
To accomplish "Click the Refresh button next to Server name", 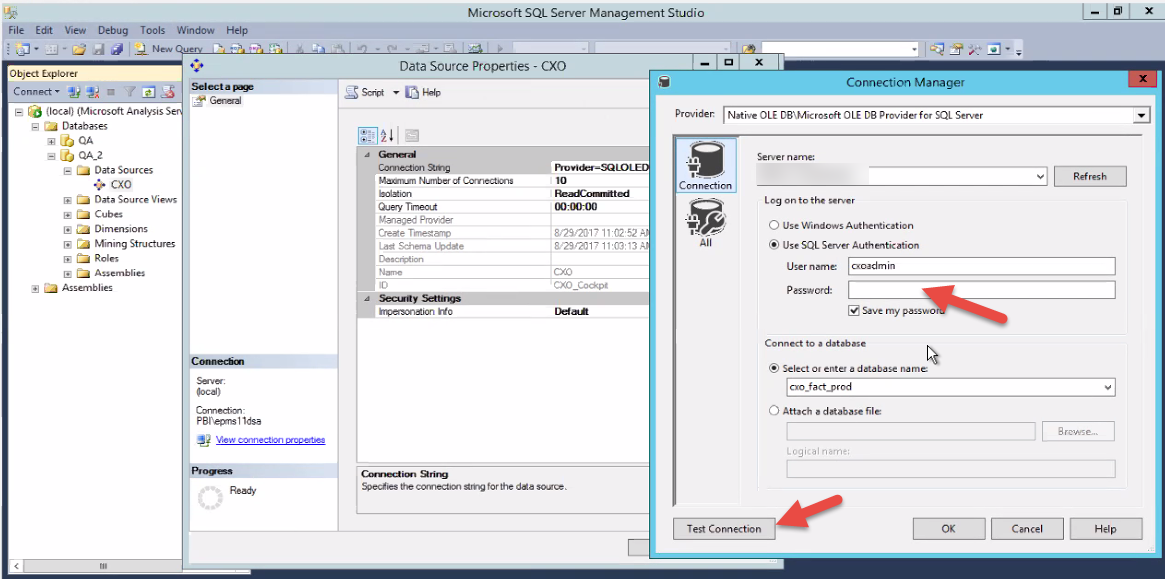I will click(1090, 177).
